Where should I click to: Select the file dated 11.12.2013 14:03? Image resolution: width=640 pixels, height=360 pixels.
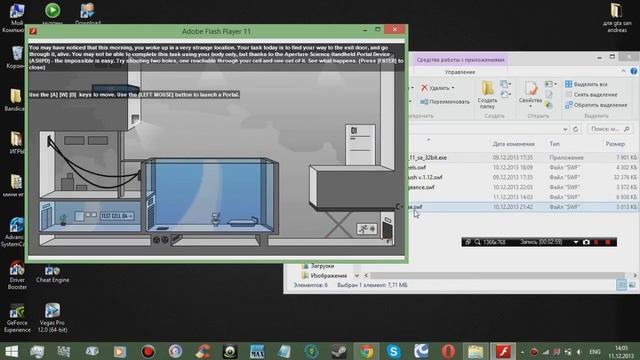pyautogui.click(x=524, y=197)
